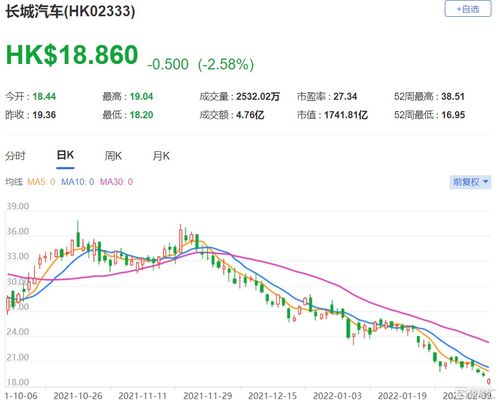
Task: Click the MA10 moving average label
Action: tap(77, 182)
